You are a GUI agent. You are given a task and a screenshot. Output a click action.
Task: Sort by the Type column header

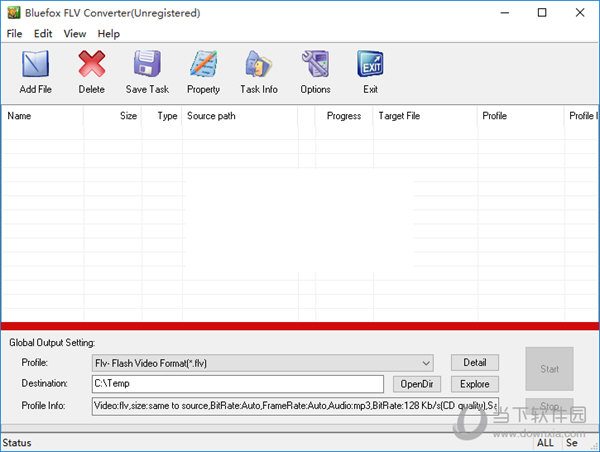coord(162,116)
